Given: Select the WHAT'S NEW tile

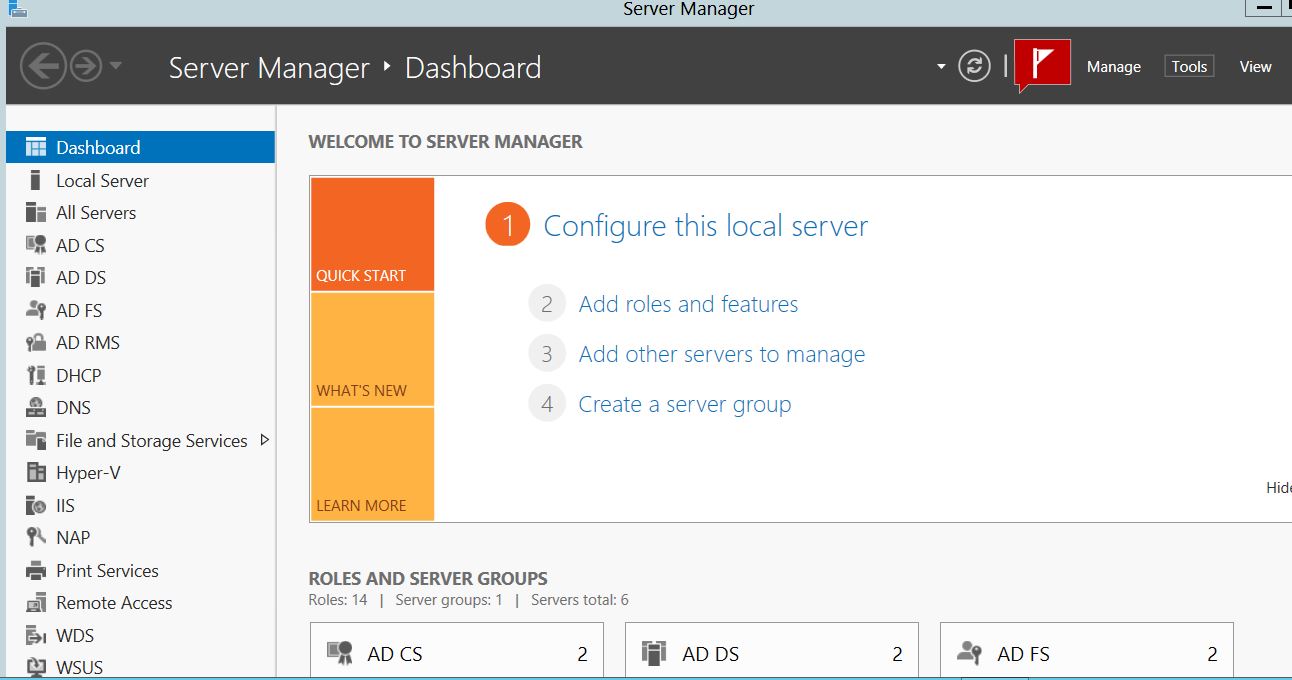Looking at the screenshot, I should (372, 349).
